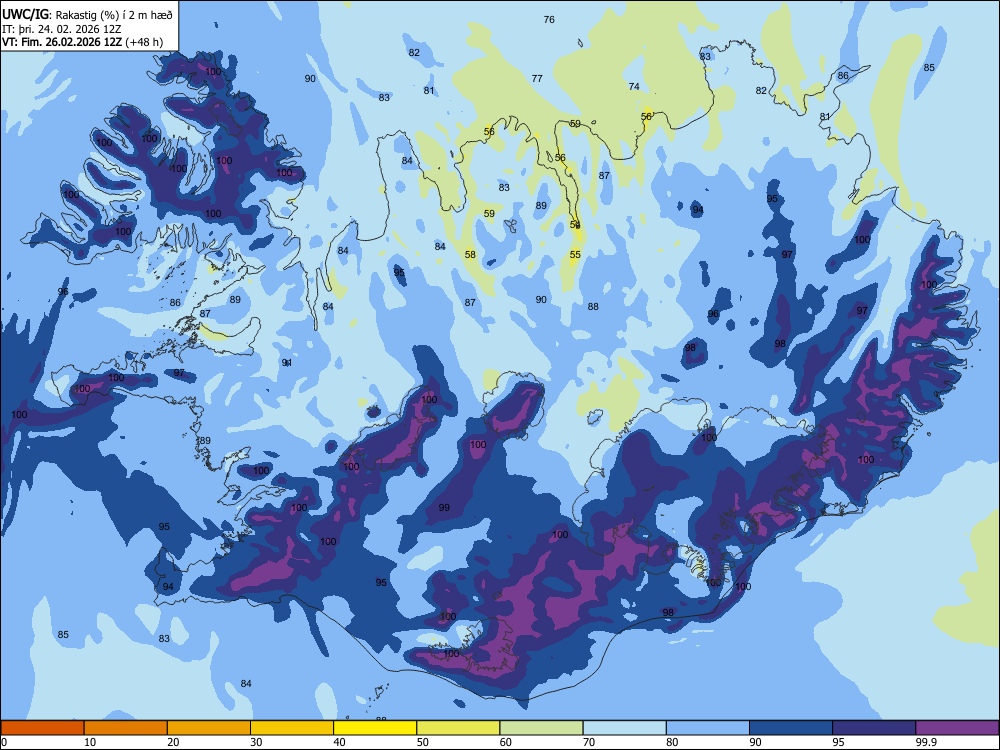Click the initial time line 'IT: þri. 24. 02. 2026 12Z'
Image resolution: width=1000 pixels, height=750 pixels.
(62, 29)
